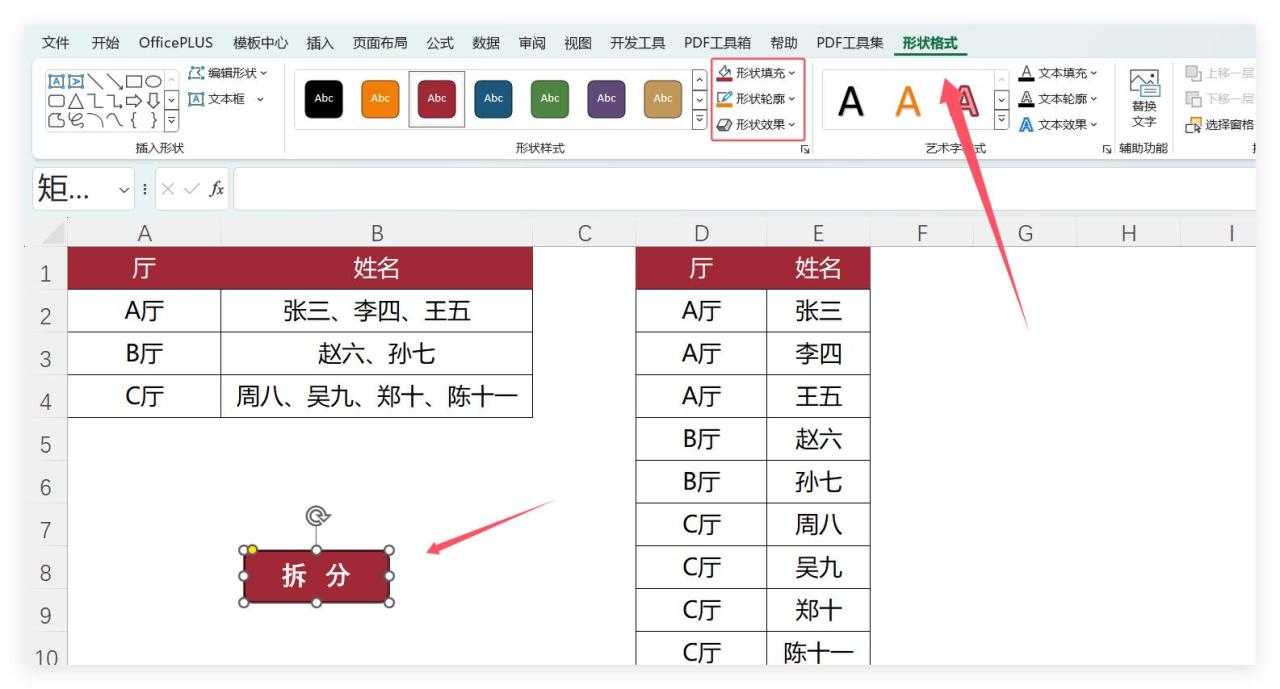Choose the rectangle shape in gallery
Screen dimensions: 1280x689
click(134, 81)
